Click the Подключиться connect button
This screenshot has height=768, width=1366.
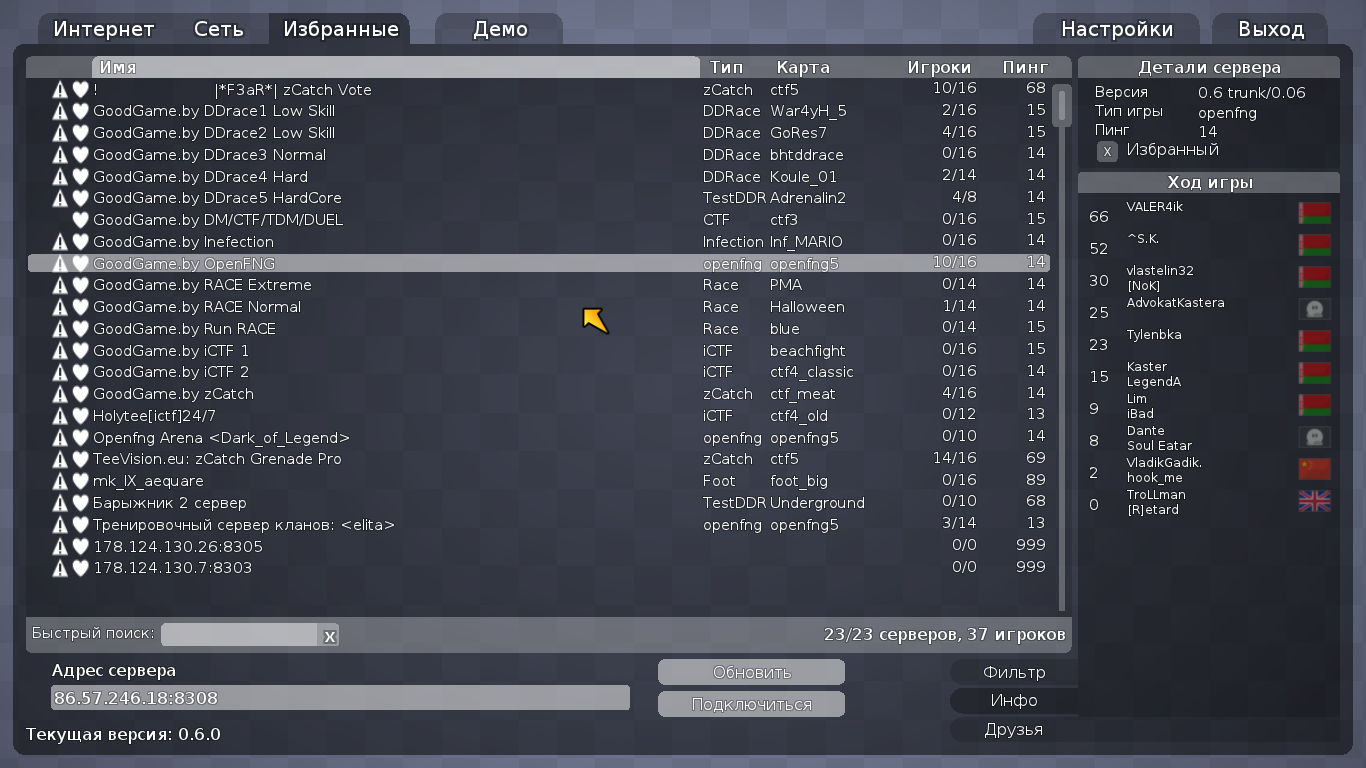(x=751, y=704)
